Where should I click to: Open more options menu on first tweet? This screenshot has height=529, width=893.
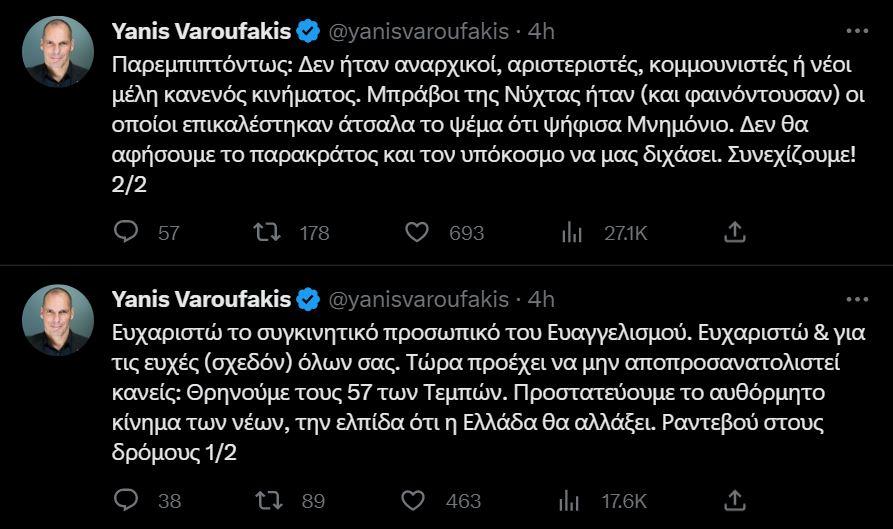pyautogui.click(x=857, y=31)
